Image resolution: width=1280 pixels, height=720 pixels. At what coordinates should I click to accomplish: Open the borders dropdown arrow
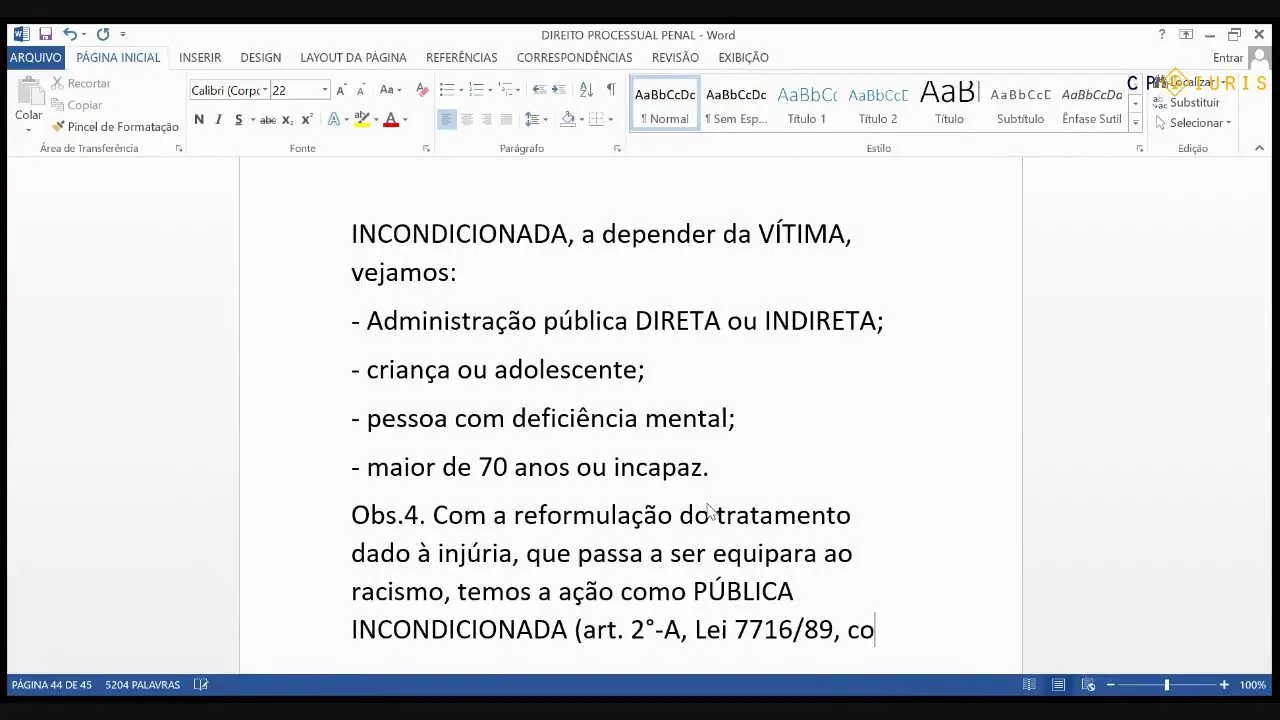(611, 120)
